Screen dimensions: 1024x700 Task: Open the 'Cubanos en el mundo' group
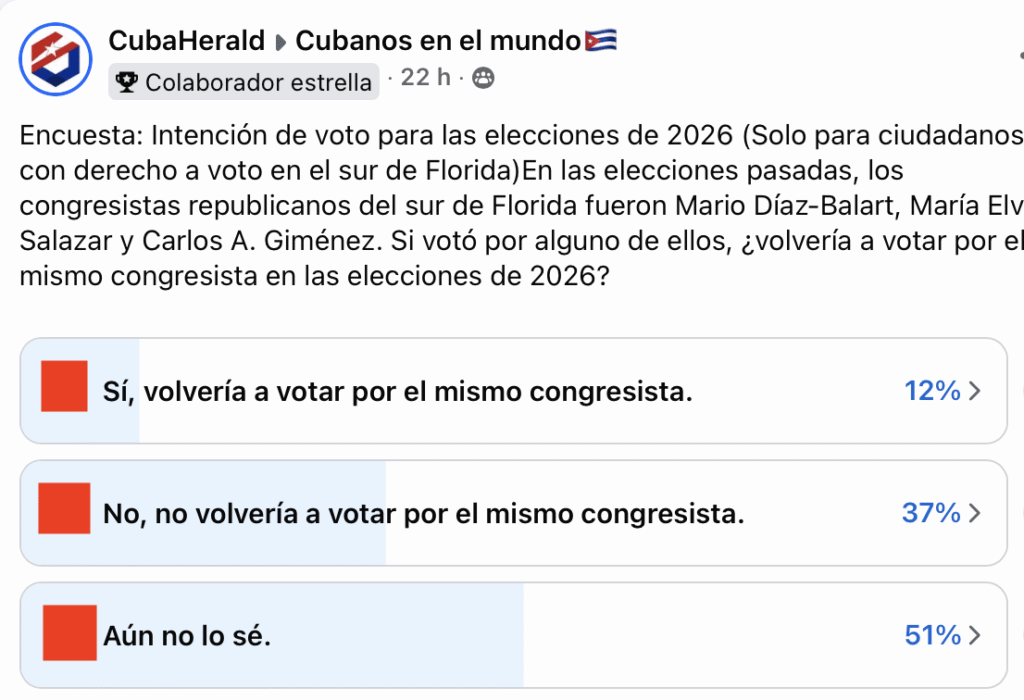click(440, 40)
